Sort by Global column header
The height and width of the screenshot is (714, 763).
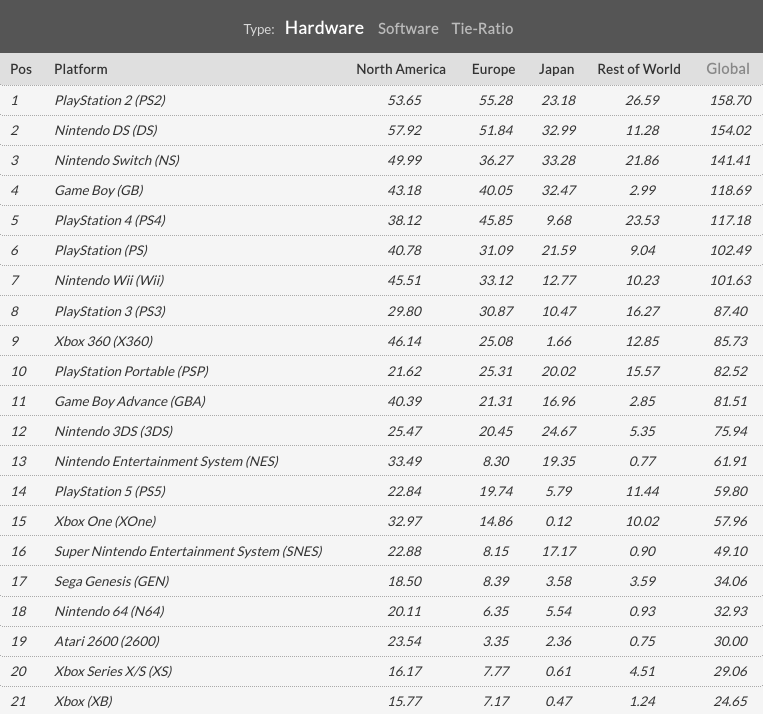coord(728,69)
